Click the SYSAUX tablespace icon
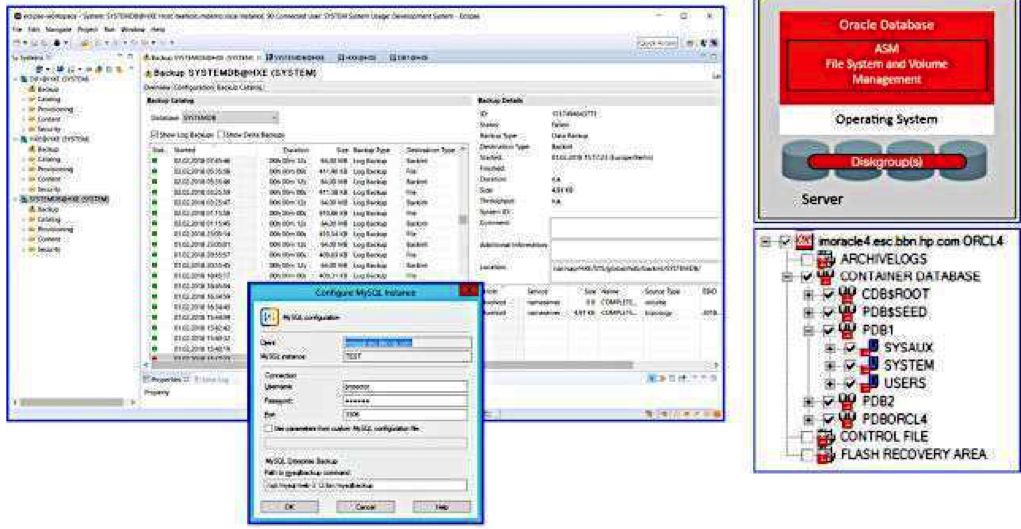Screen dimensions: 1021x529 [x=869, y=349]
